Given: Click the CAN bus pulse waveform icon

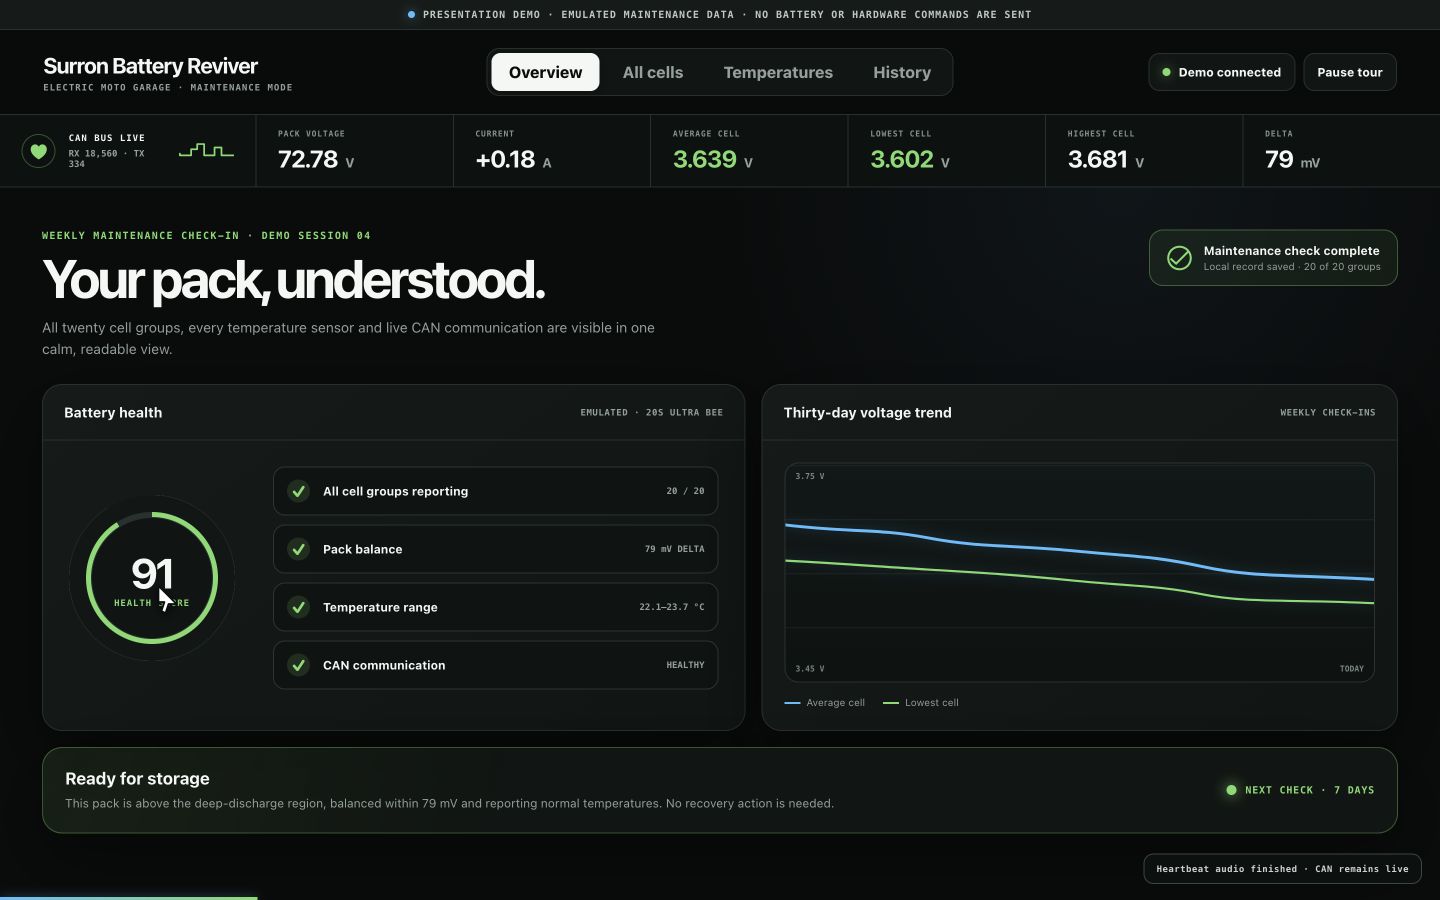Looking at the screenshot, I should pos(206,151).
